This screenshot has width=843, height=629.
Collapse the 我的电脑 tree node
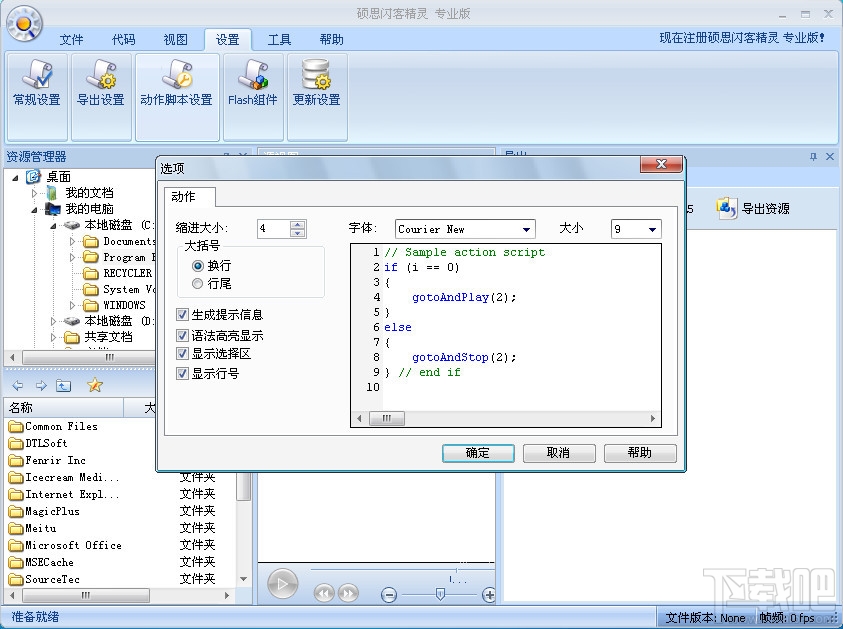tap(34, 209)
